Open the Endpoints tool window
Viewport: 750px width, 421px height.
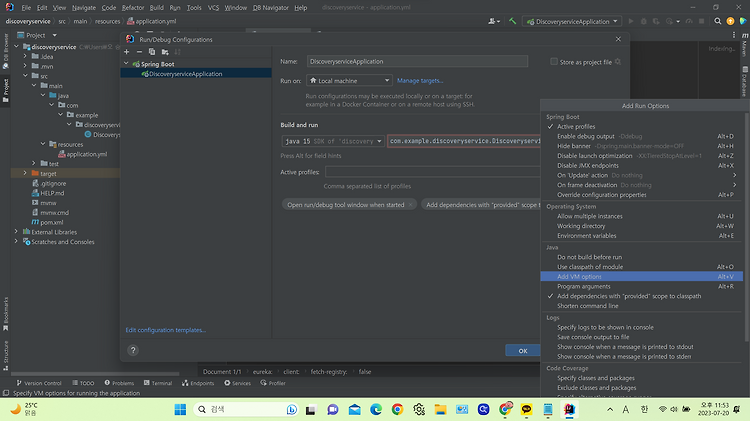point(198,383)
